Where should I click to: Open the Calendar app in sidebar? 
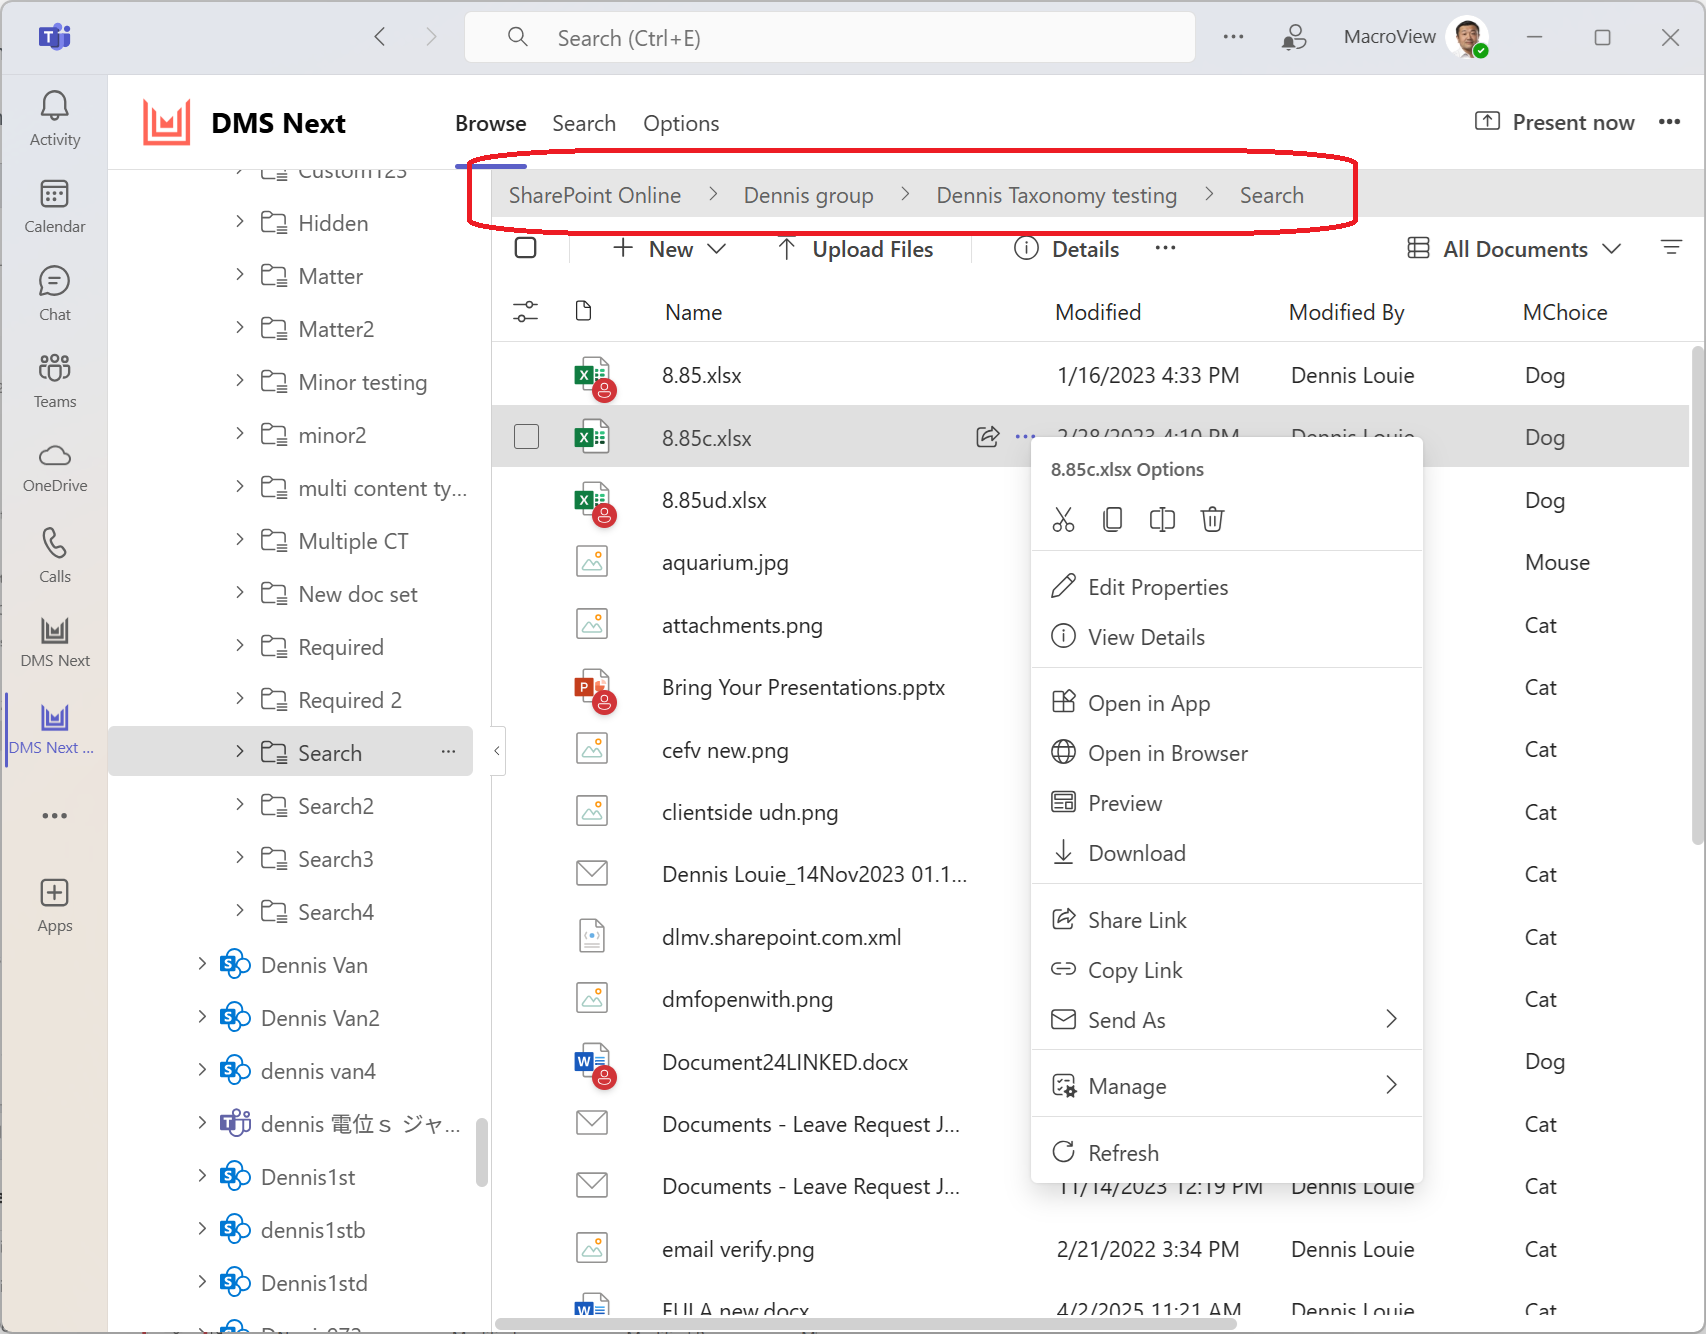[54, 206]
